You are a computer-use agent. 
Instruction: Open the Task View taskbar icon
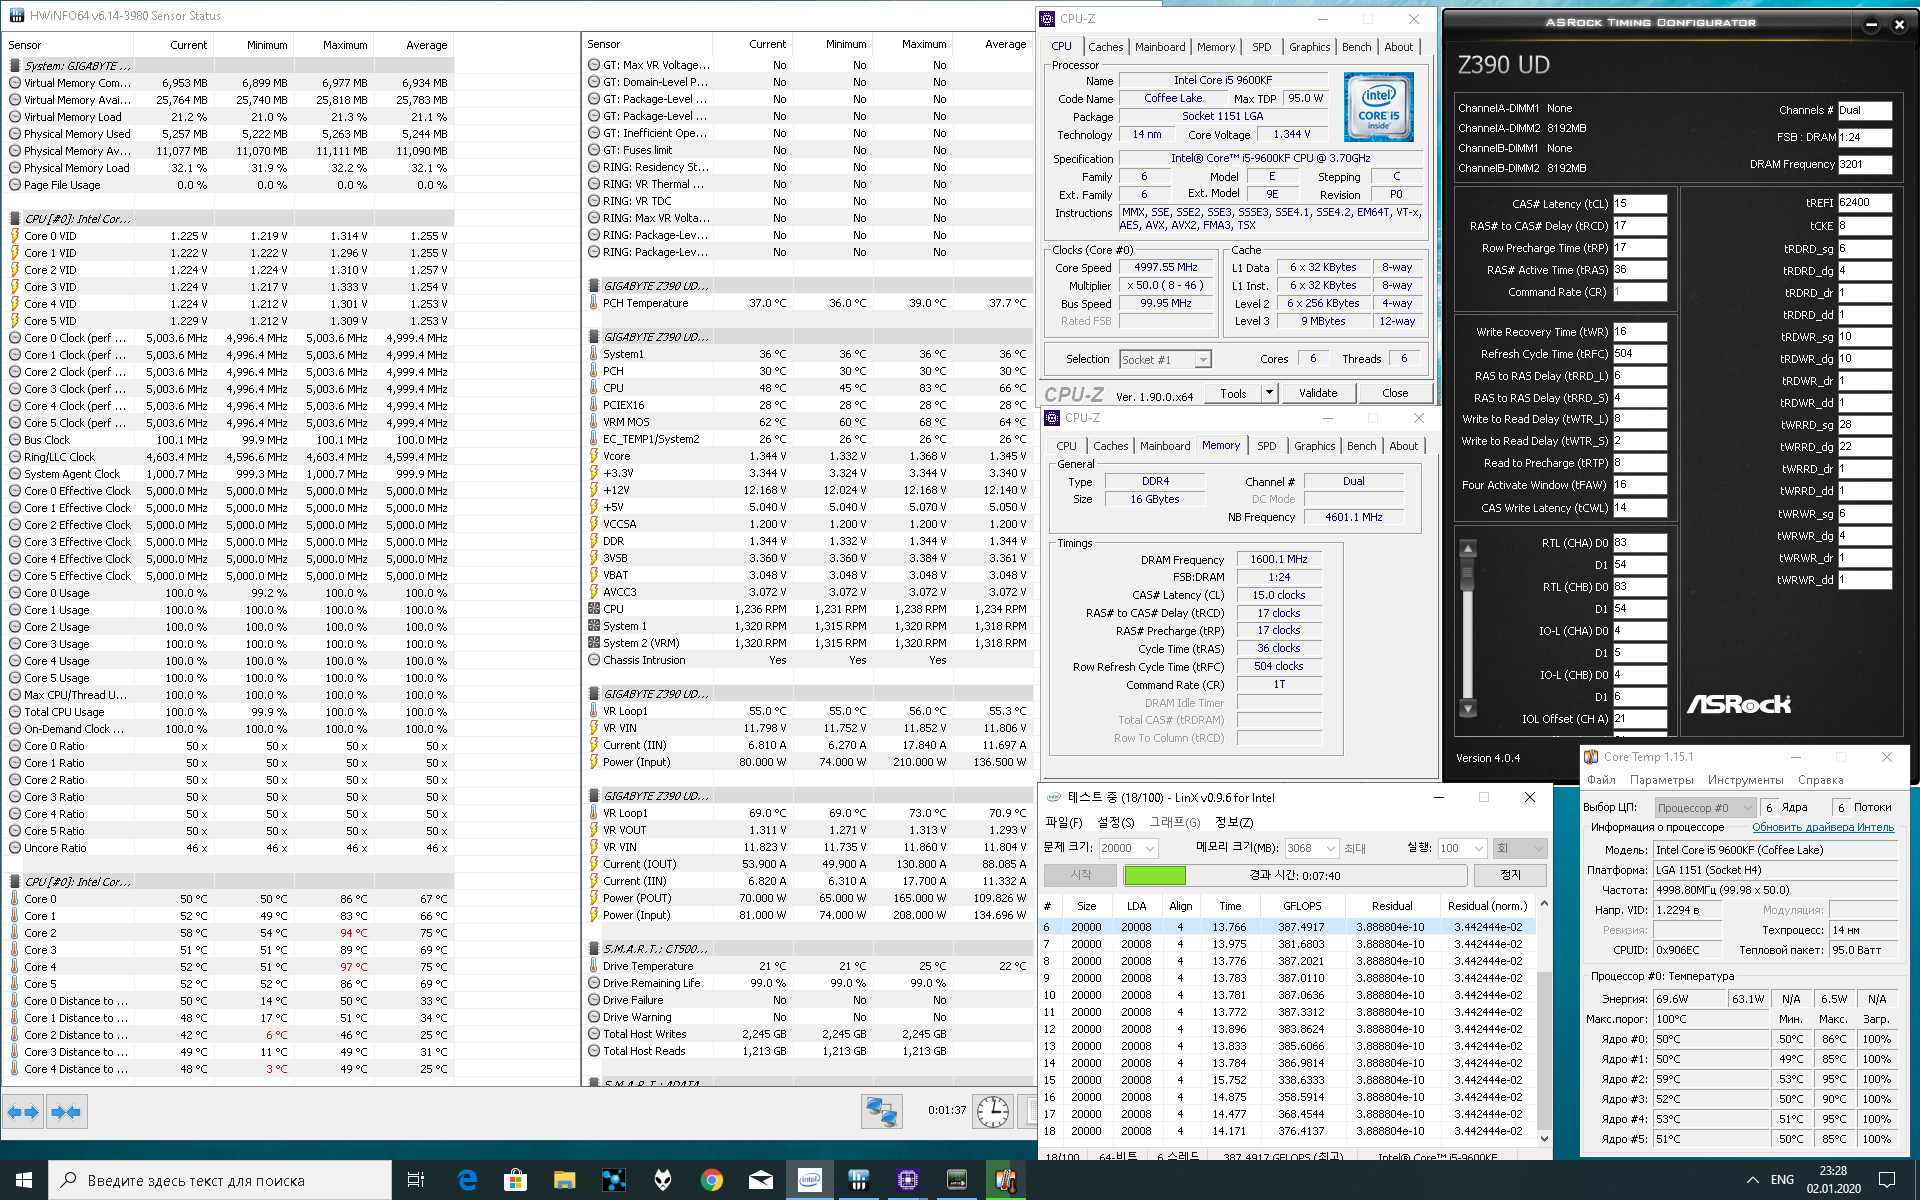click(416, 1180)
